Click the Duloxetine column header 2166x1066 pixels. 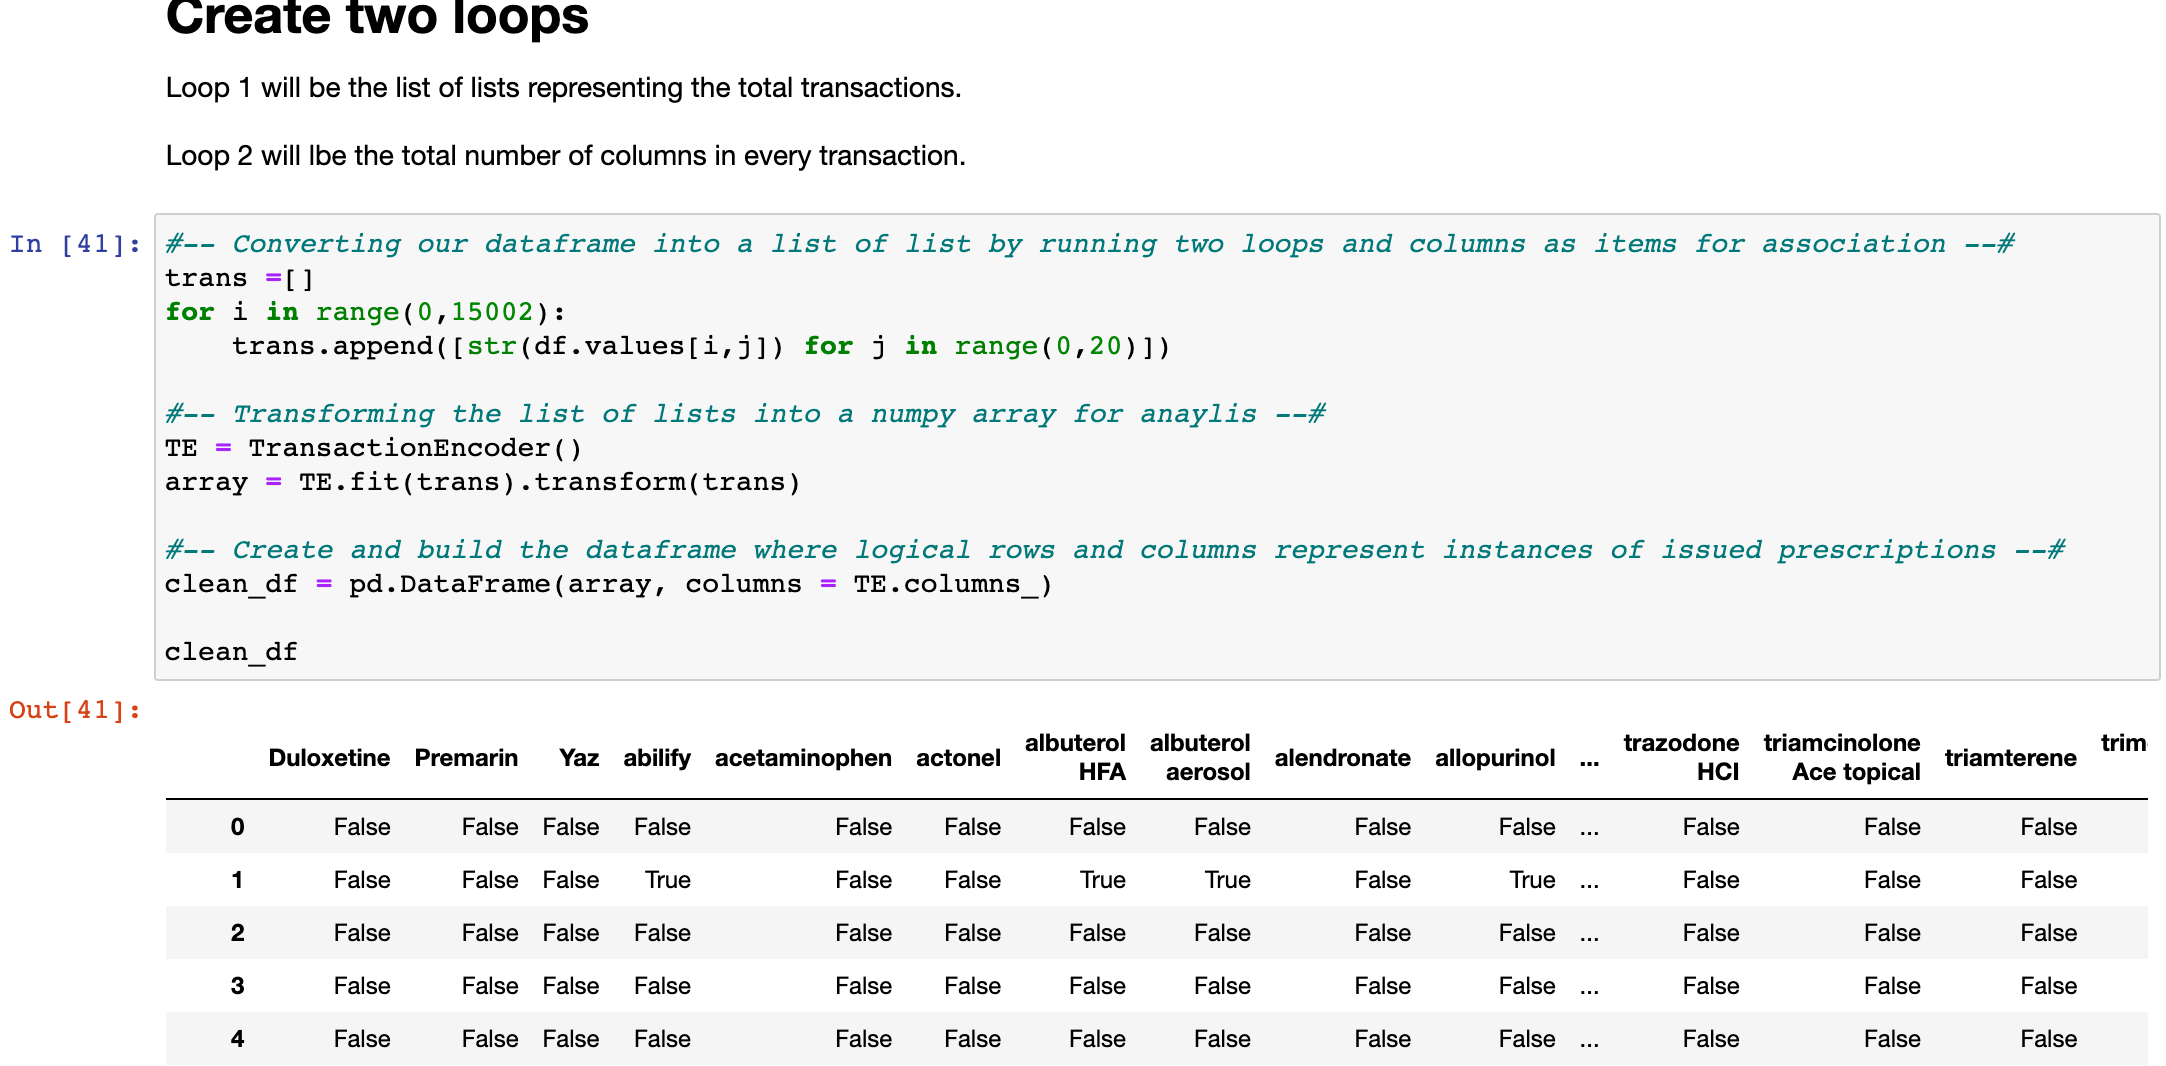pos(329,757)
